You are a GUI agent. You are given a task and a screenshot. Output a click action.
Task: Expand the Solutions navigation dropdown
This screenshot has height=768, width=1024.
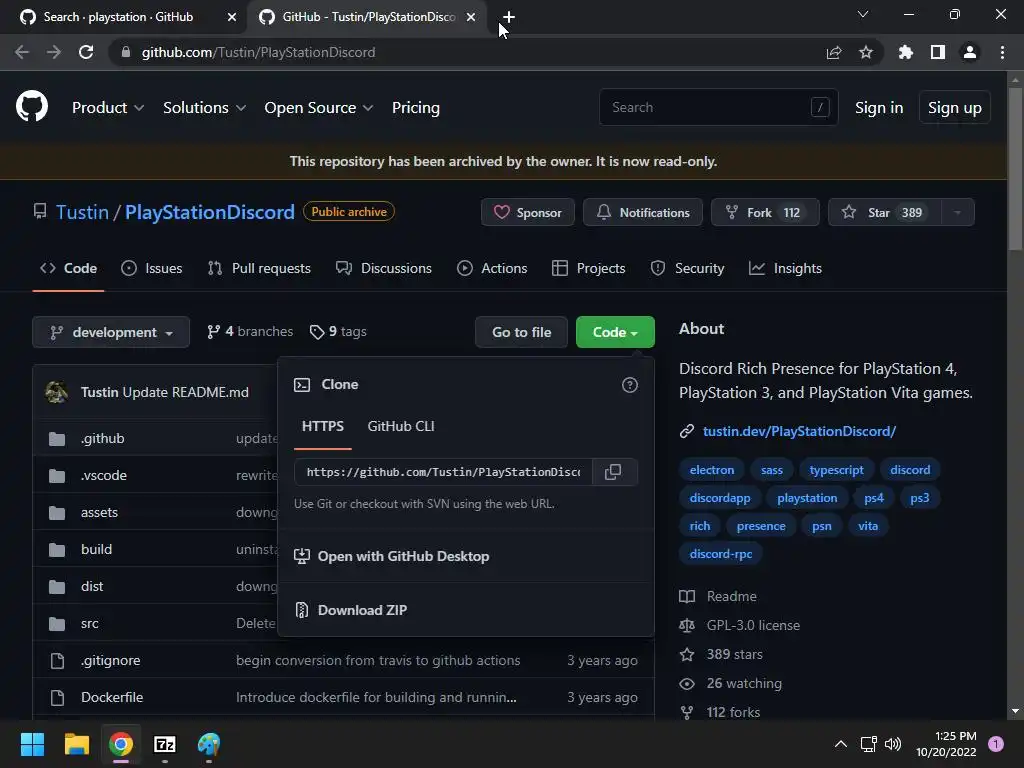204,108
